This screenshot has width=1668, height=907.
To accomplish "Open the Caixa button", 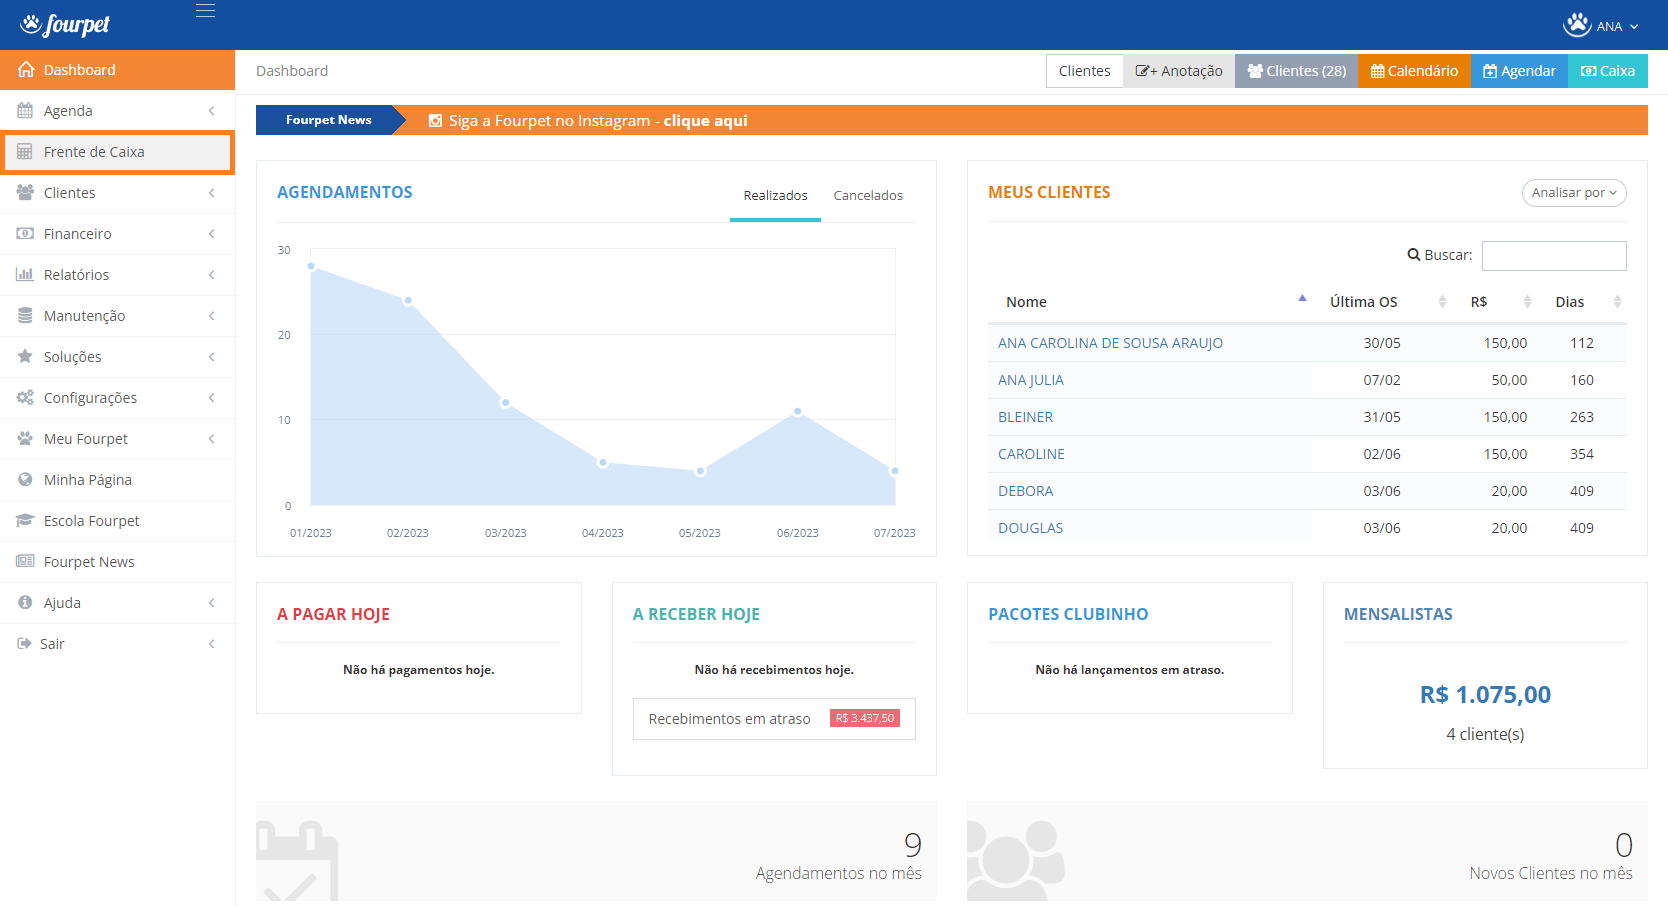I will pos(1607,71).
